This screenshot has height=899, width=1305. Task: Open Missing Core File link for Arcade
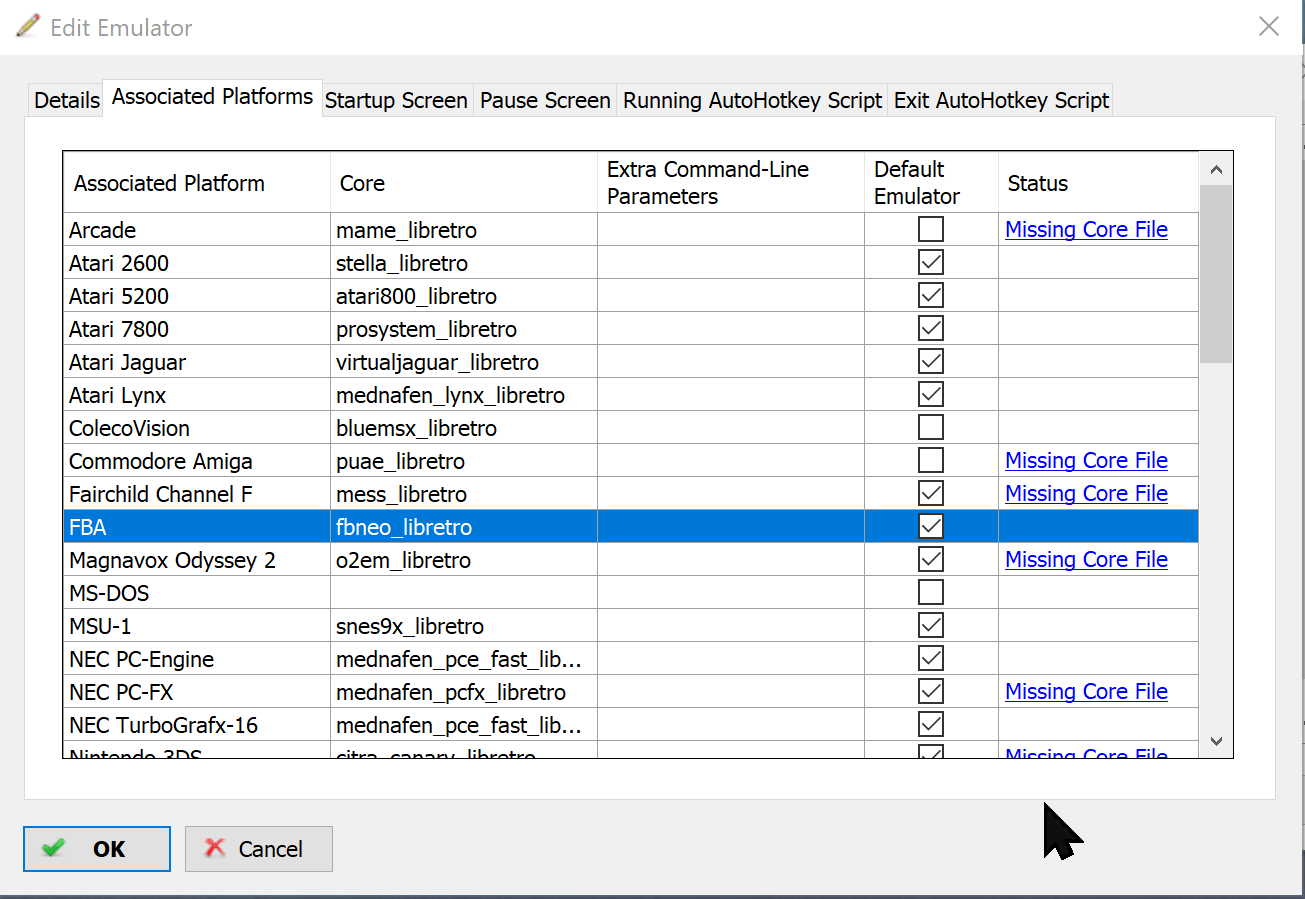point(1086,229)
